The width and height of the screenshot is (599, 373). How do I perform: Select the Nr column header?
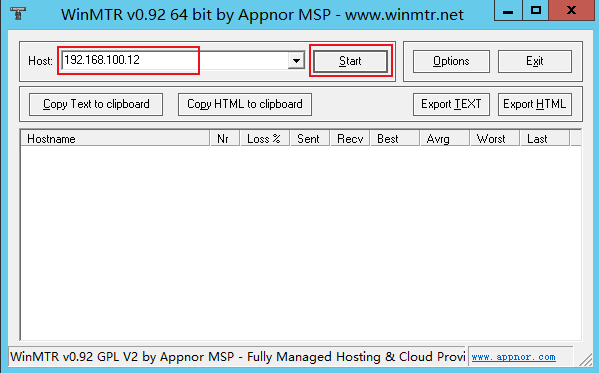(x=225, y=138)
